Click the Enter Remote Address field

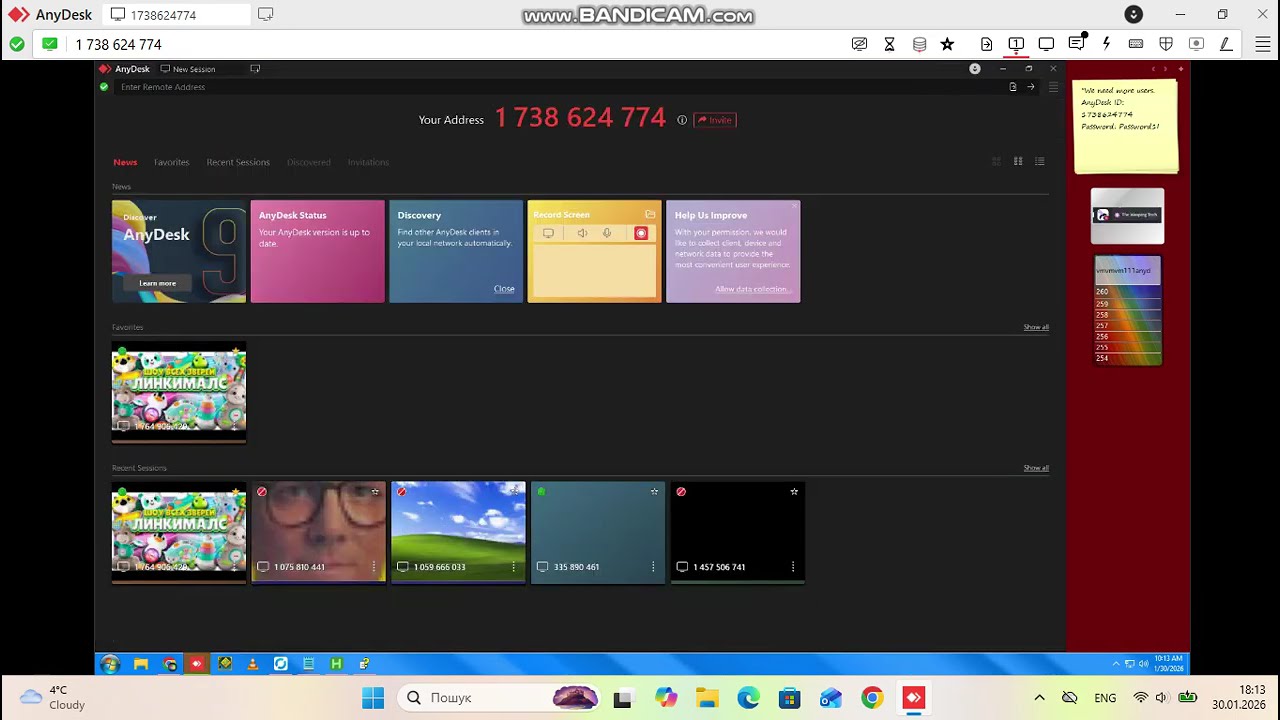[560, 87]
